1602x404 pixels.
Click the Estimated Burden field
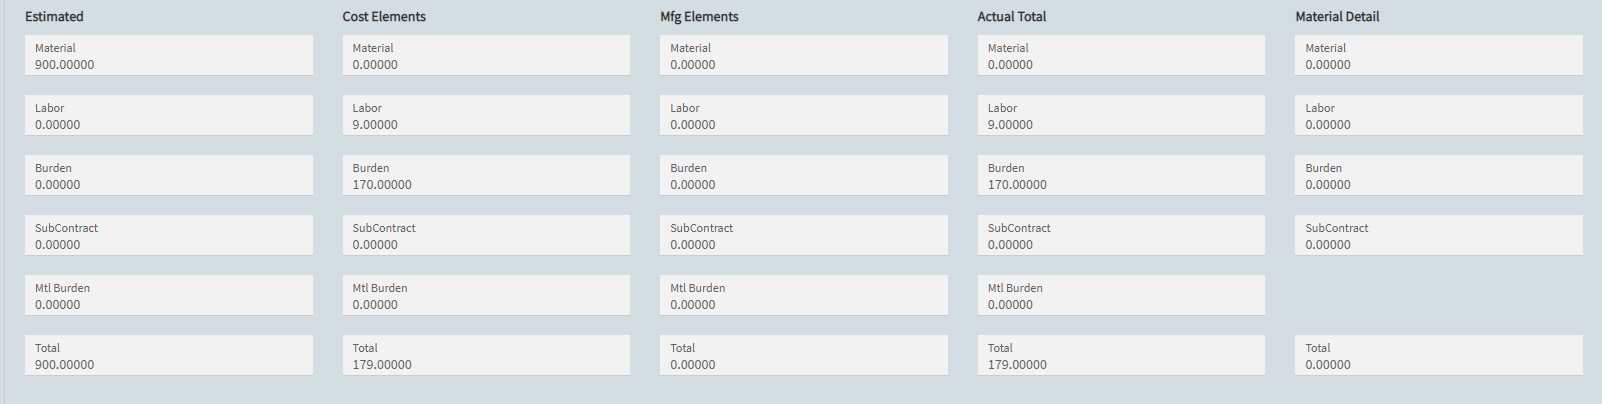(x=168, y=176)
